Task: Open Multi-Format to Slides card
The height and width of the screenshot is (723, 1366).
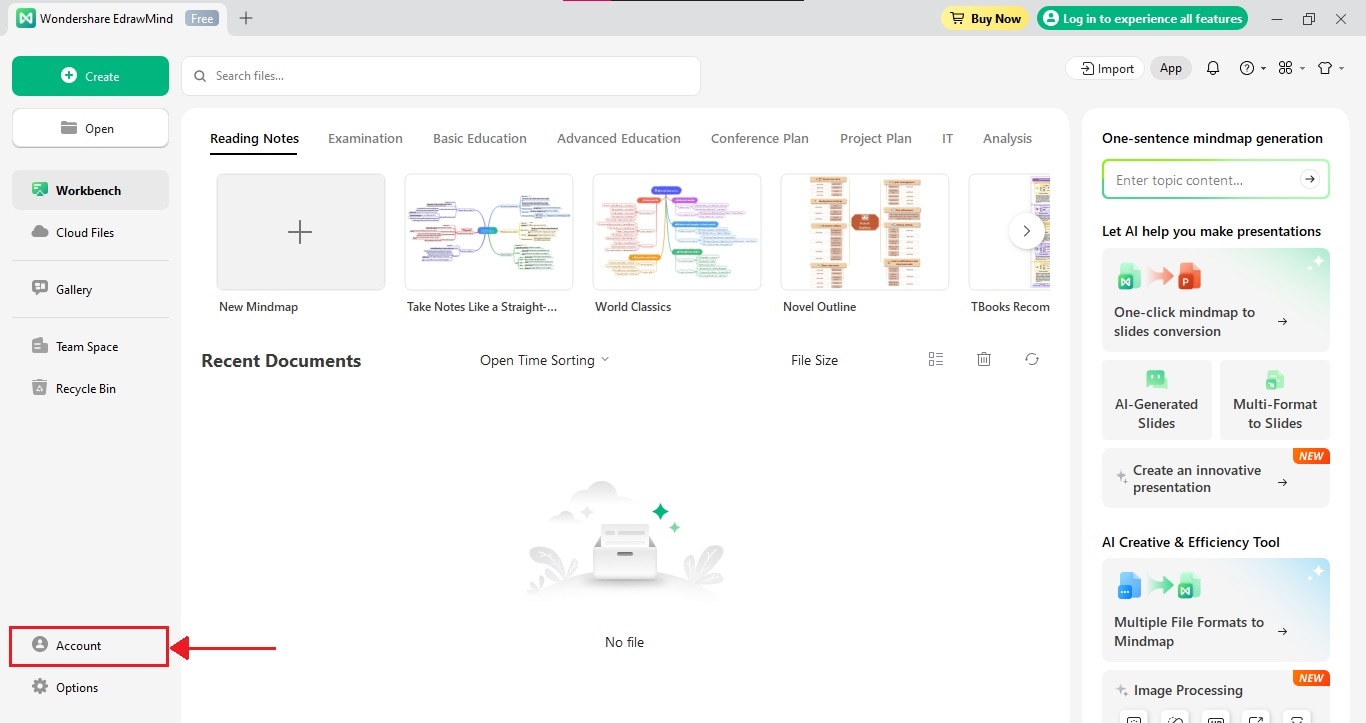Action: 1275,400
